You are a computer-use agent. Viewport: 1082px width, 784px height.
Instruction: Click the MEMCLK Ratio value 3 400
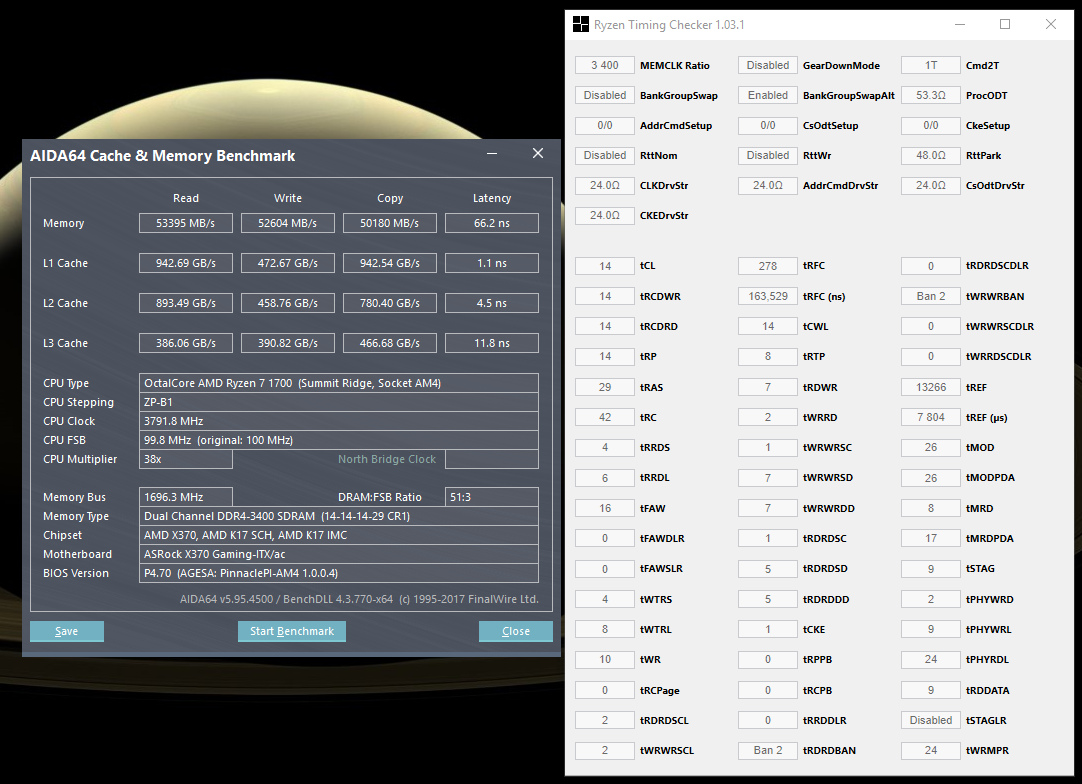[604, 65]
